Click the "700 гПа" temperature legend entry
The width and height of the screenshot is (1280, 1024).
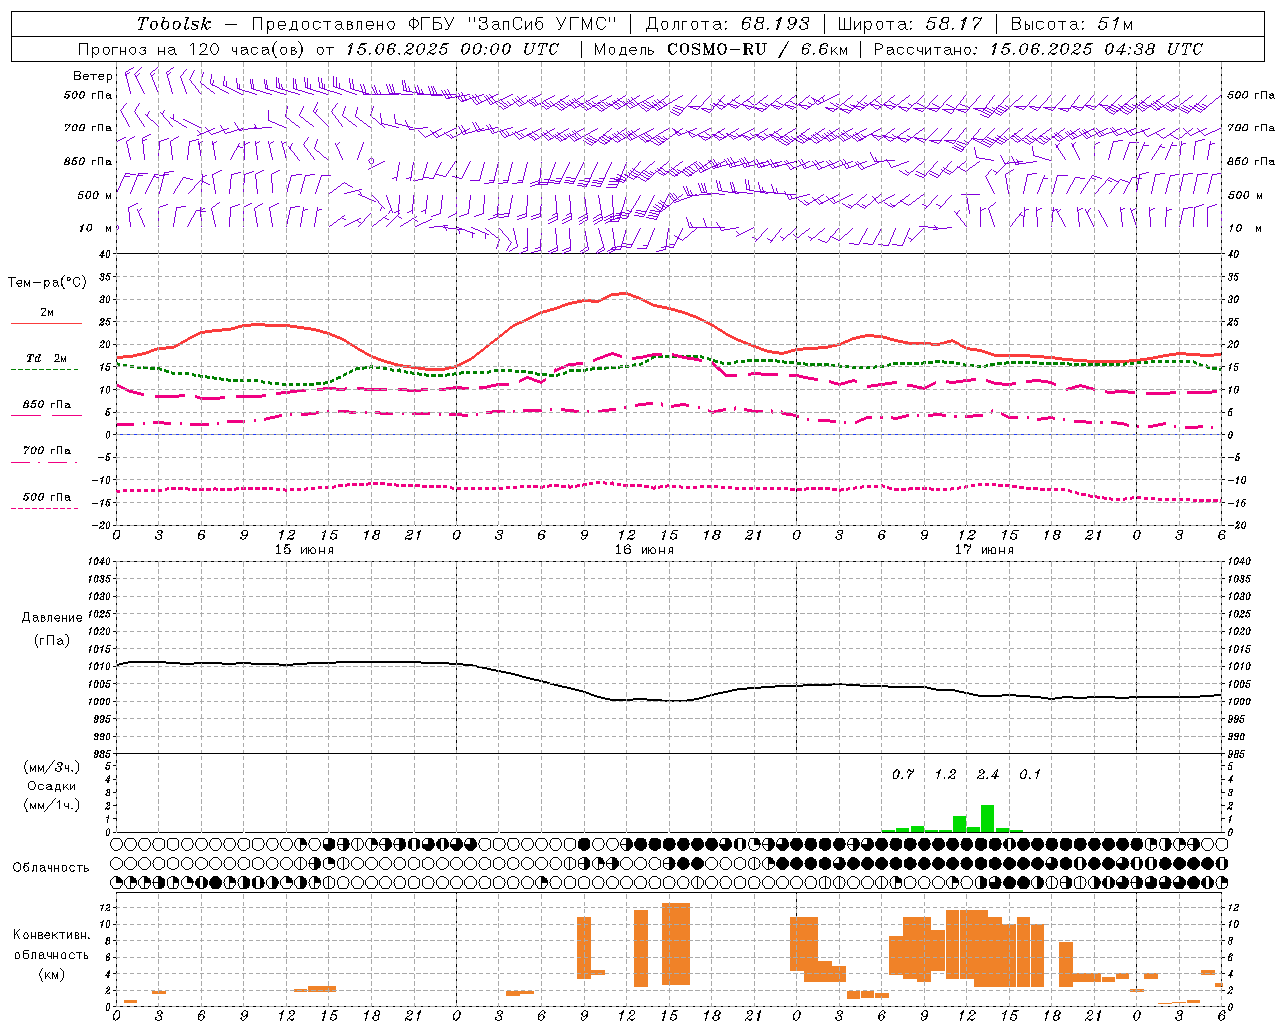coord(46,451)
